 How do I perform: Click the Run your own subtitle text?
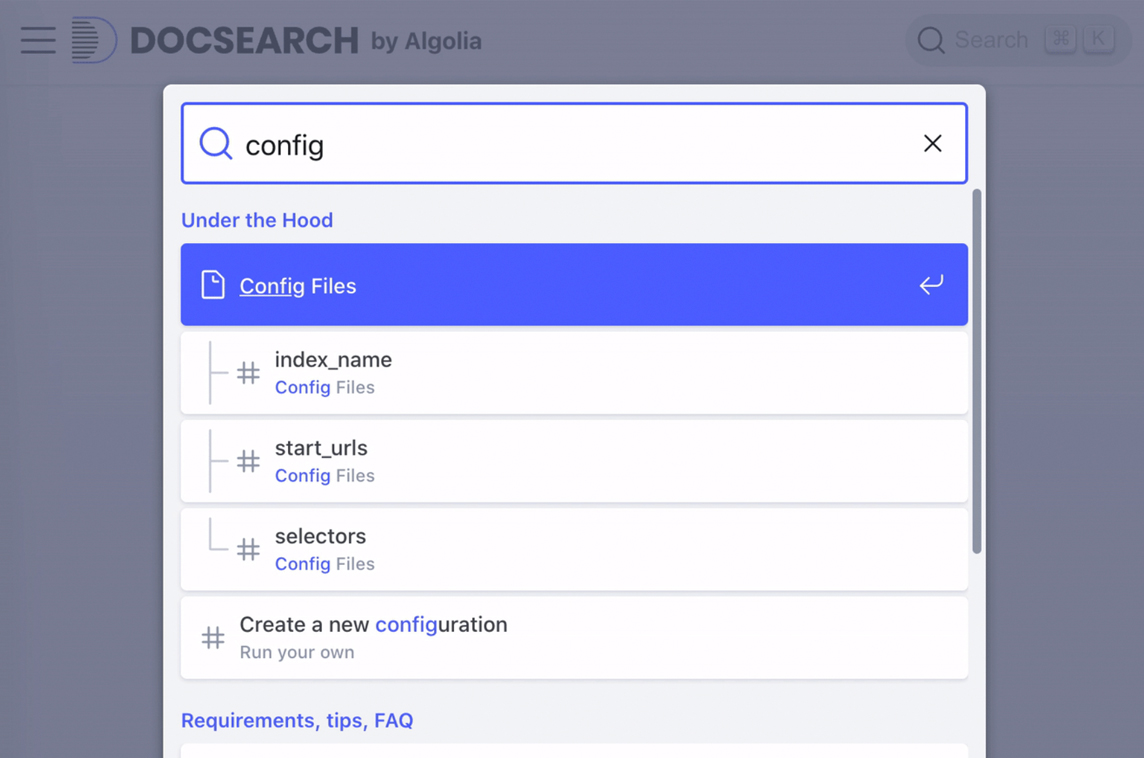[297, 652]
